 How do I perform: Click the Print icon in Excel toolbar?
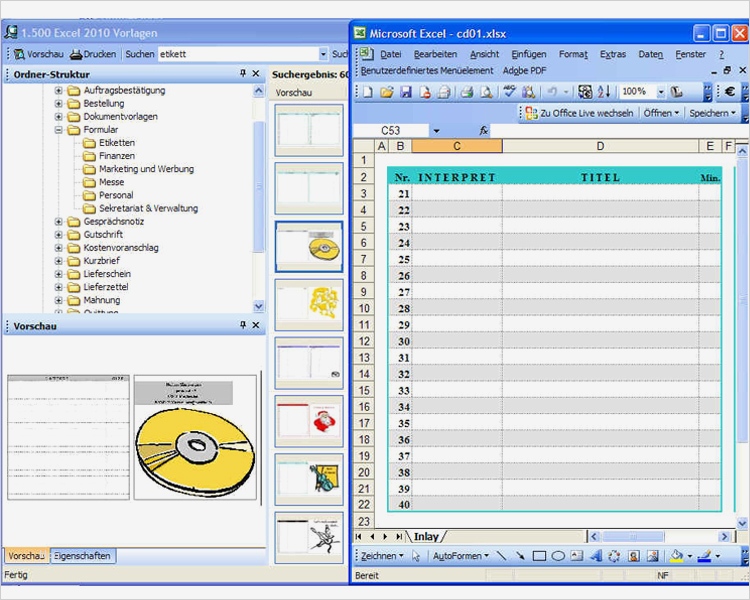467,92
